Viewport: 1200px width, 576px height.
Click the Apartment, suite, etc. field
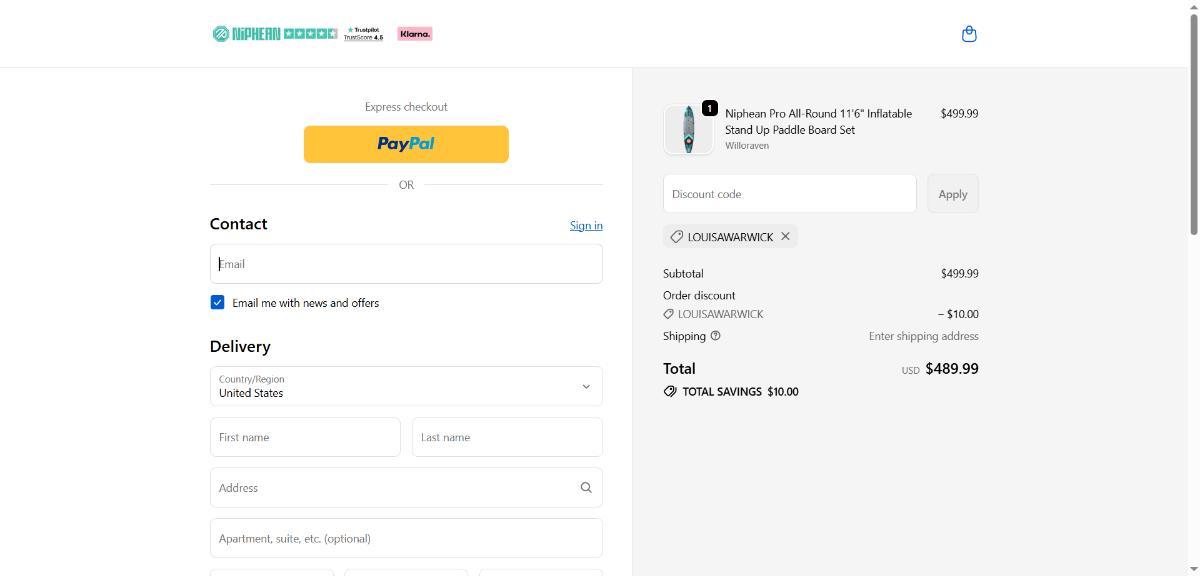pos(406,538)
